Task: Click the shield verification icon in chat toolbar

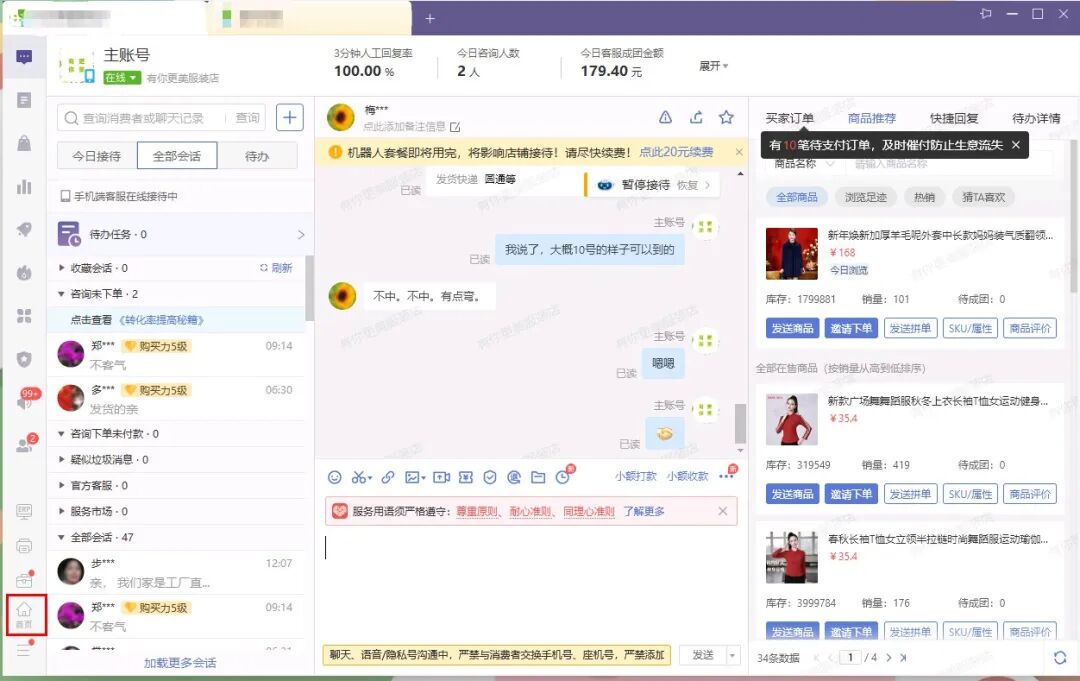Action: click(490, 477)
